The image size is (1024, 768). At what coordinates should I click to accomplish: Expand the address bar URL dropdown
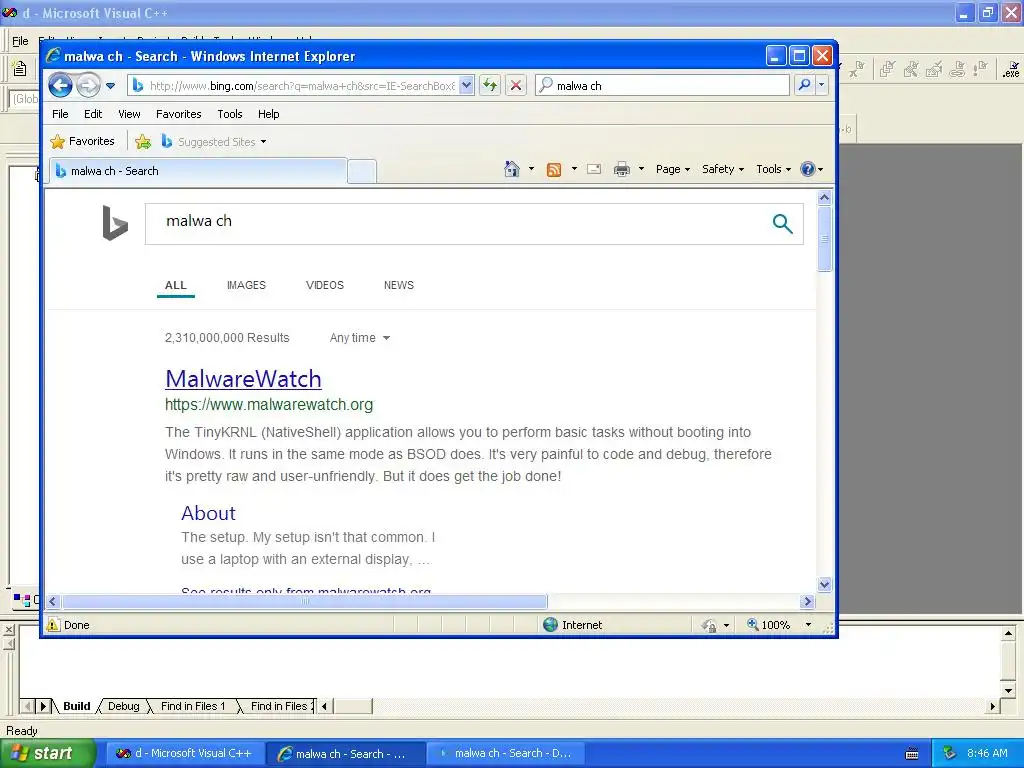tap(466, 86)
